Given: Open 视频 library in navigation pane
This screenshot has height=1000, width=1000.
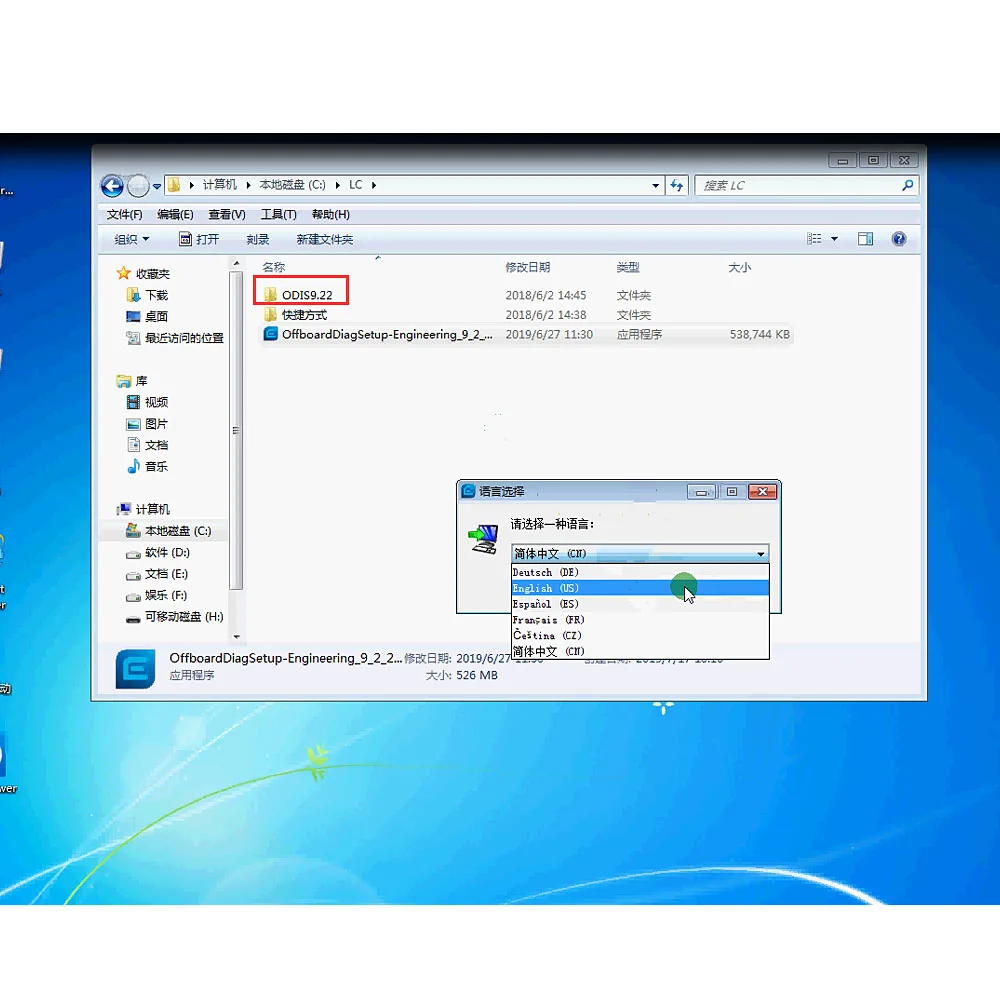Looking at the screenshot, I should point(147,402).
